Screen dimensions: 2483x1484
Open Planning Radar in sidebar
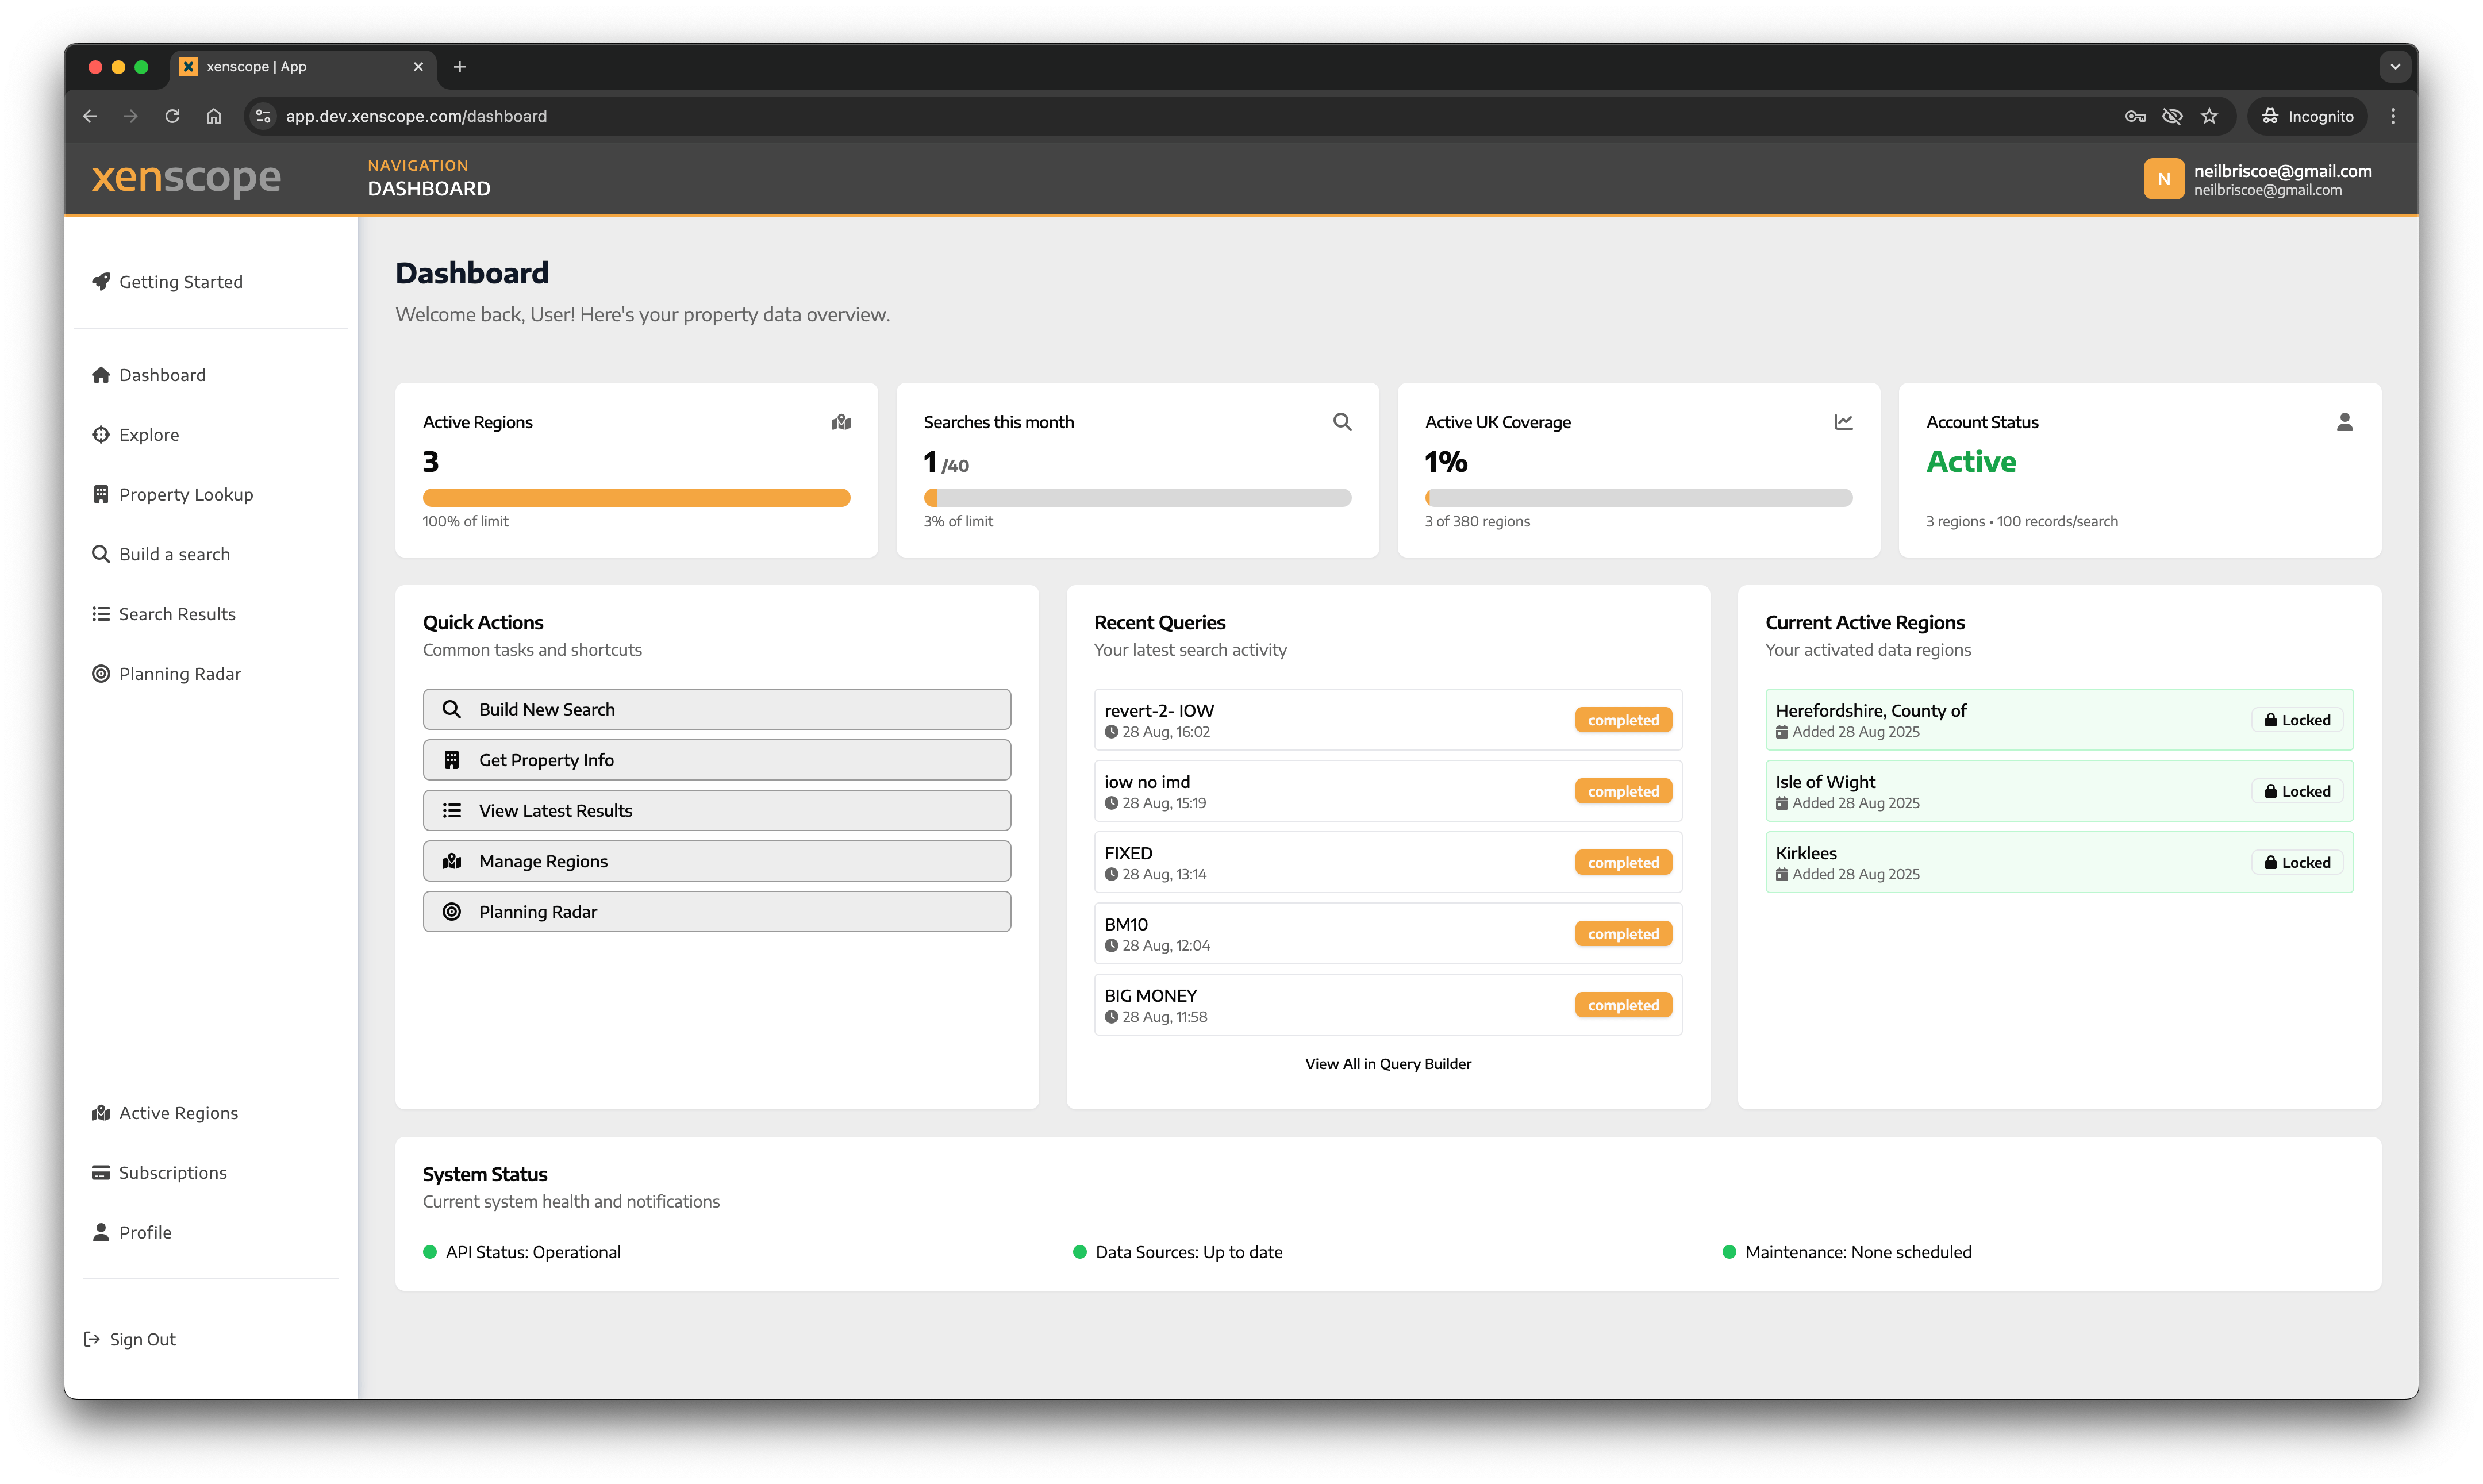pos(180,674)
